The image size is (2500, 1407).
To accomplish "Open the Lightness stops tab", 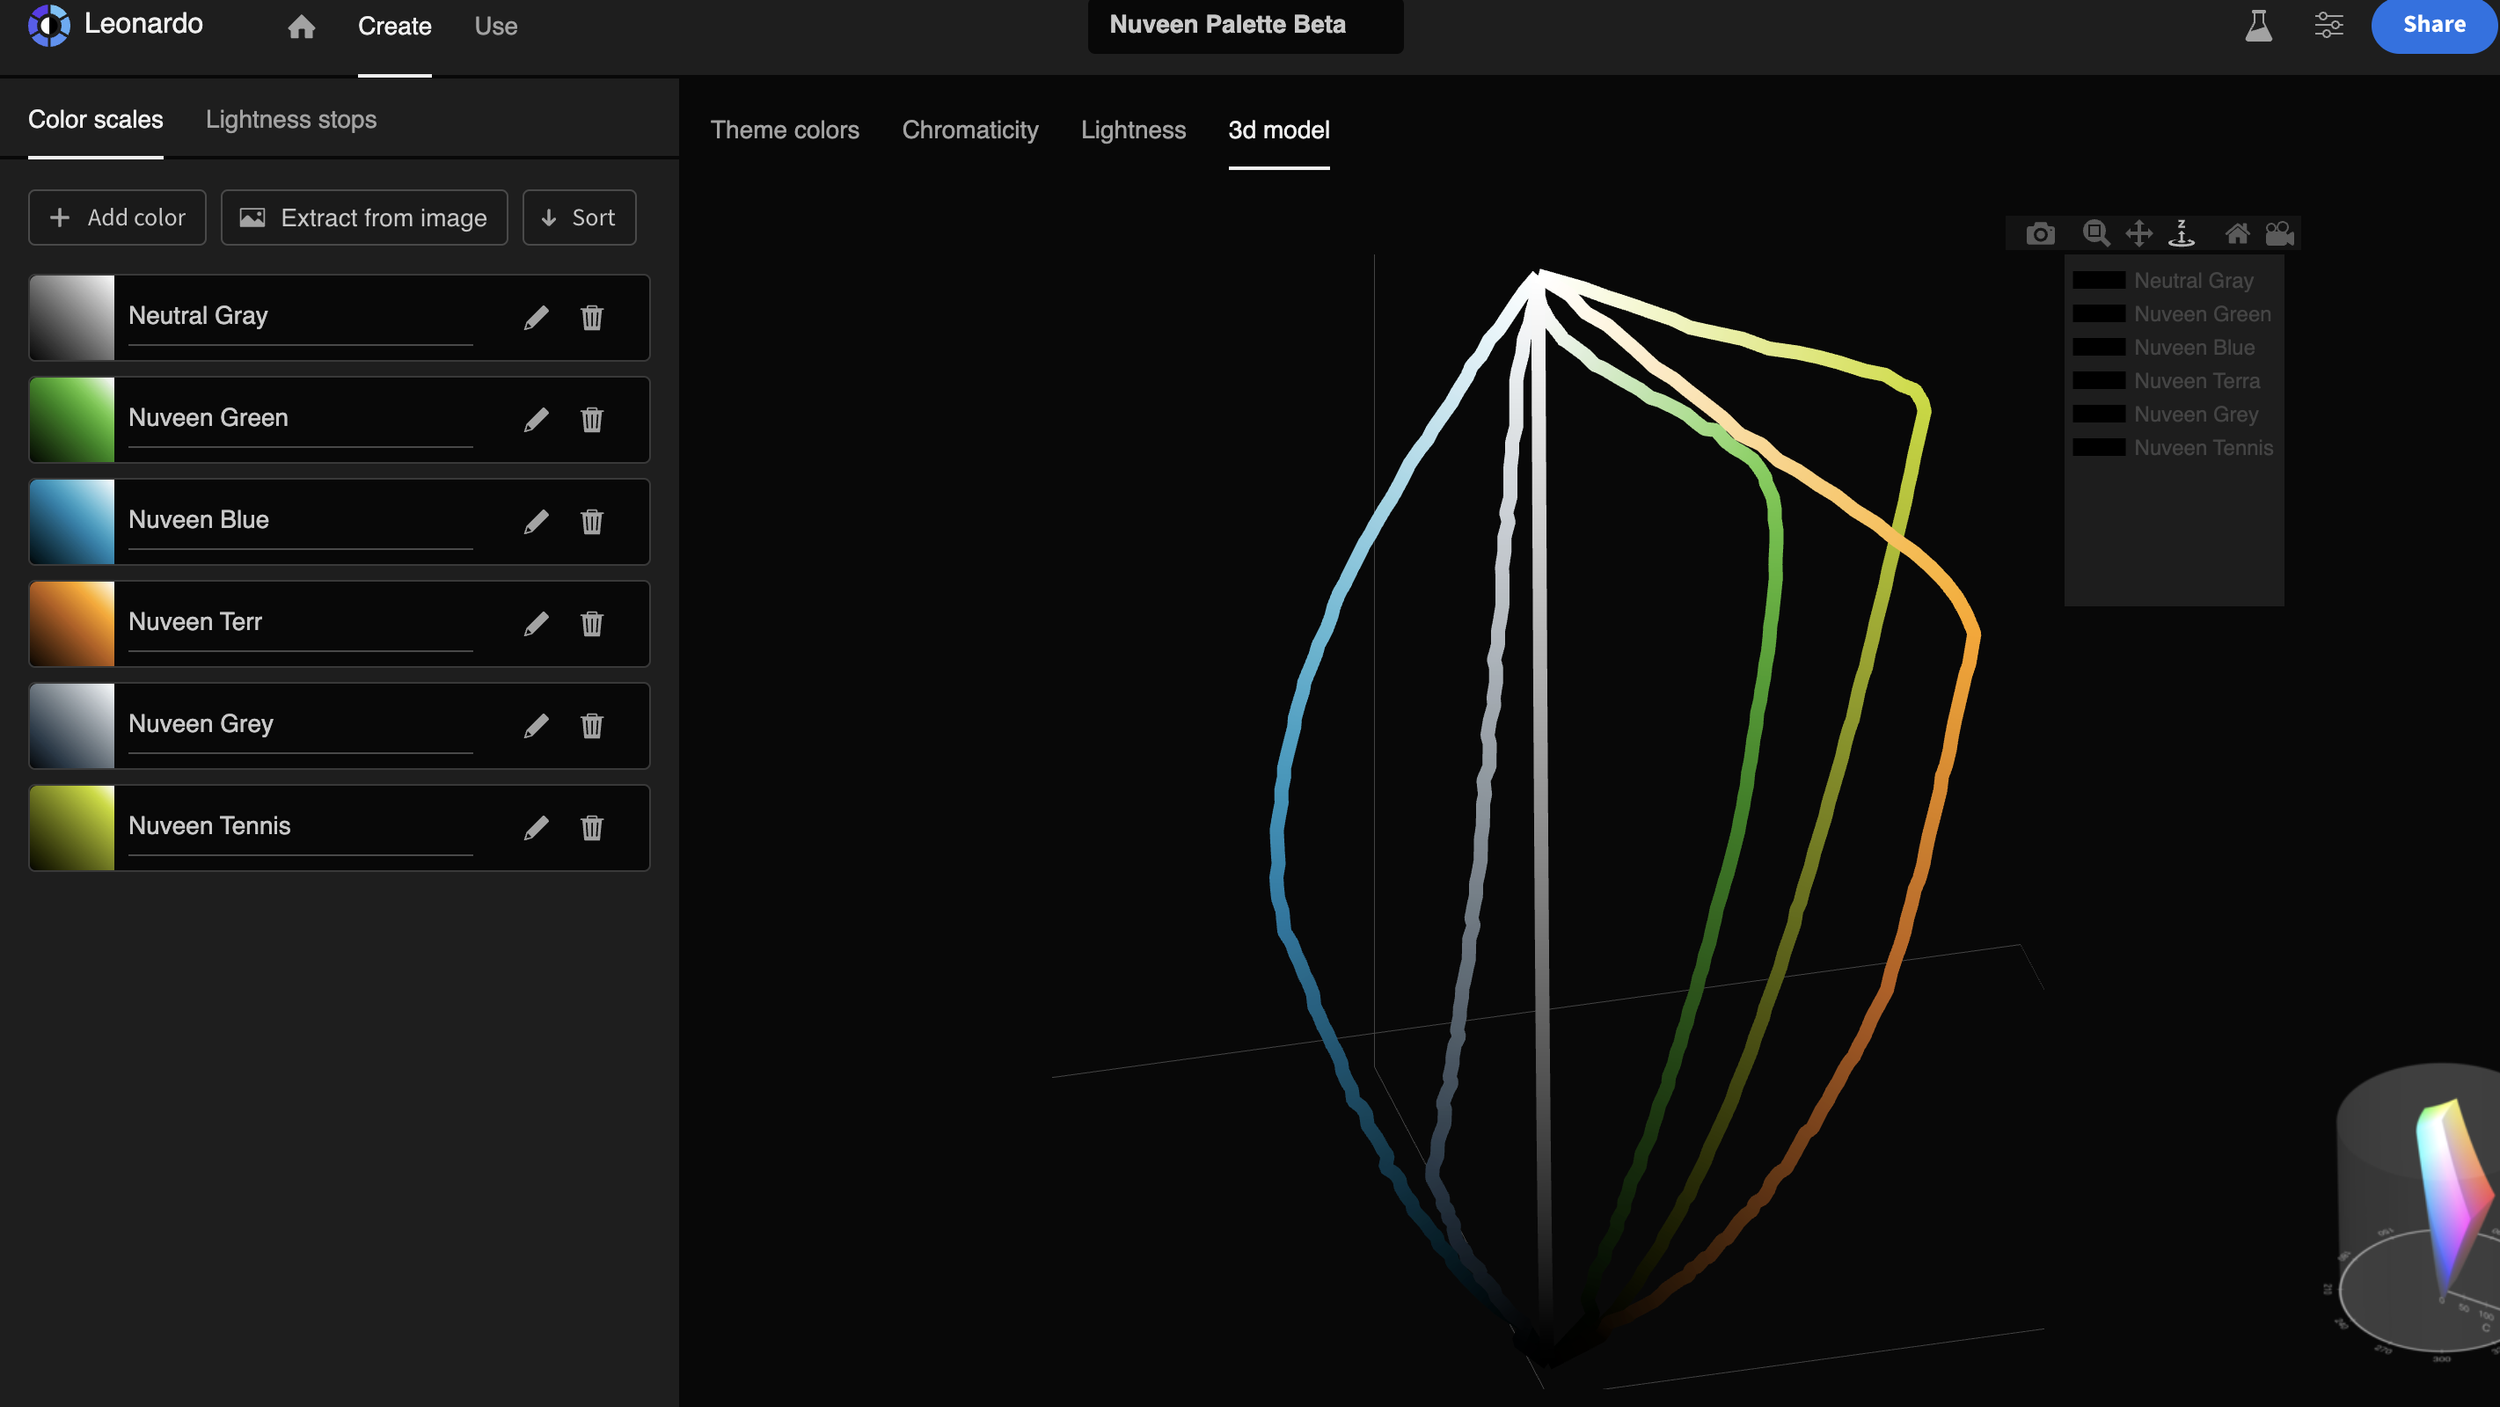I will point(291,119).
